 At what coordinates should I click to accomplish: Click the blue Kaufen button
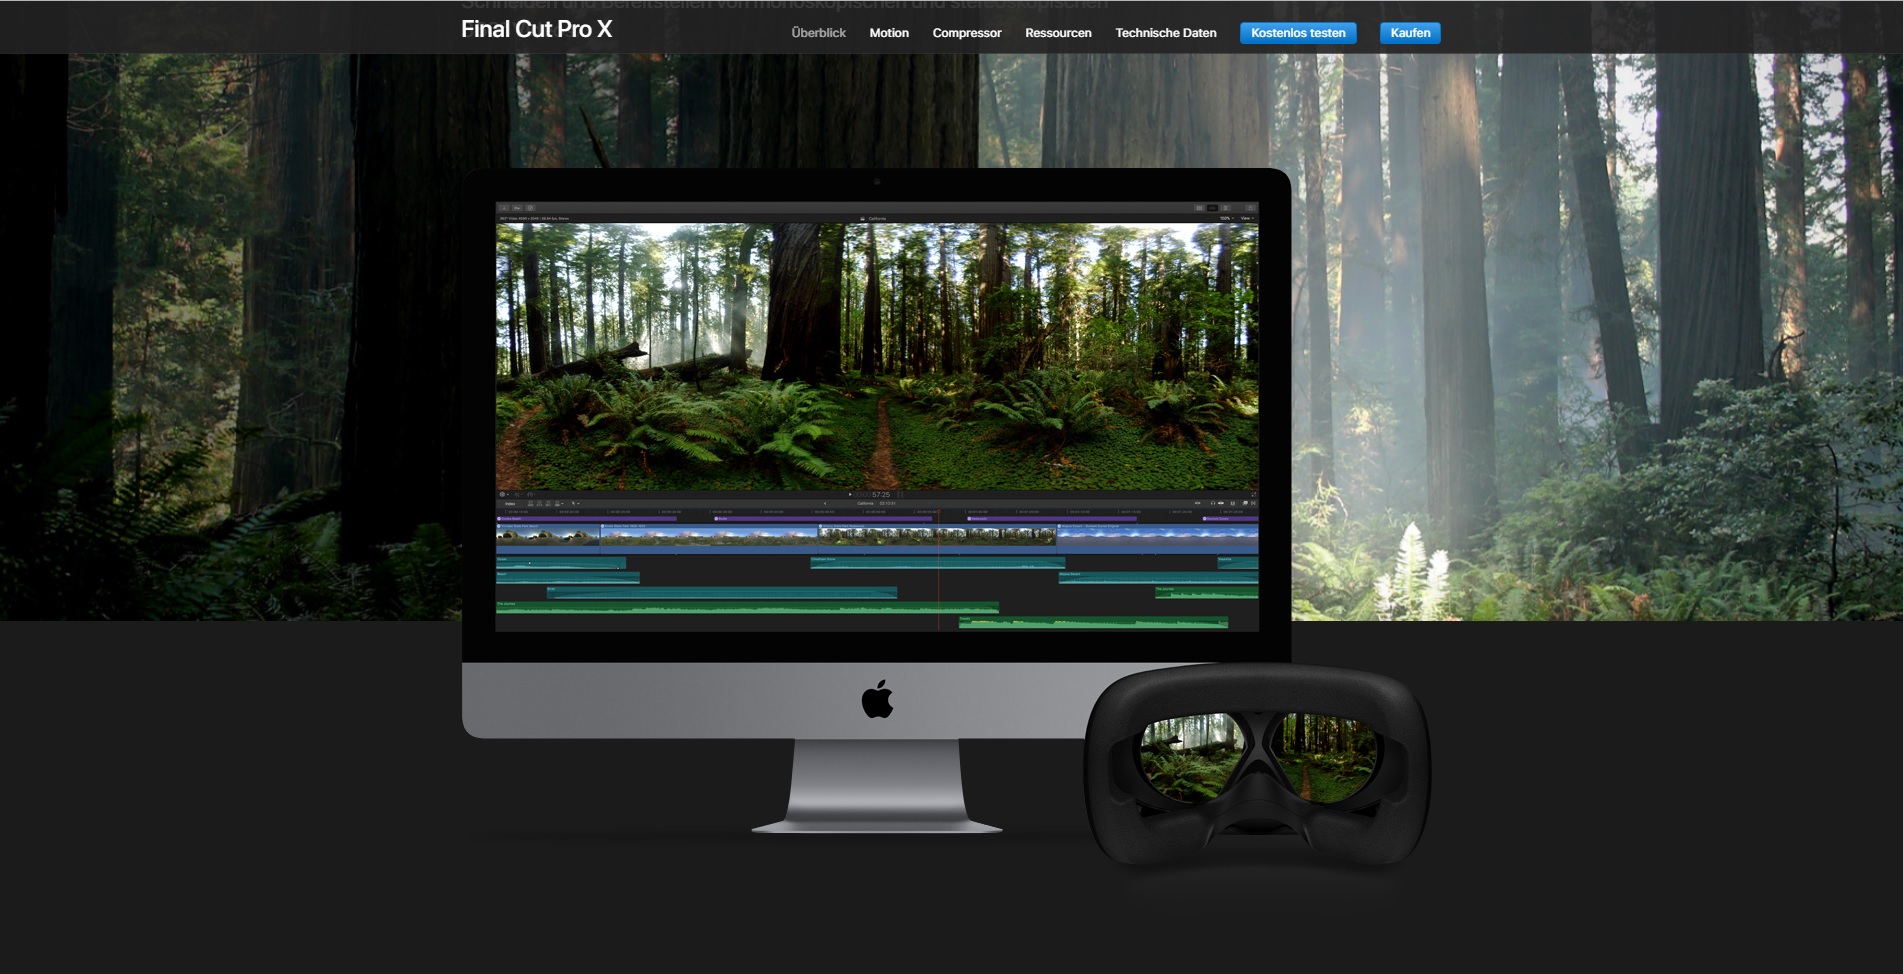(x=1410, y=33)
